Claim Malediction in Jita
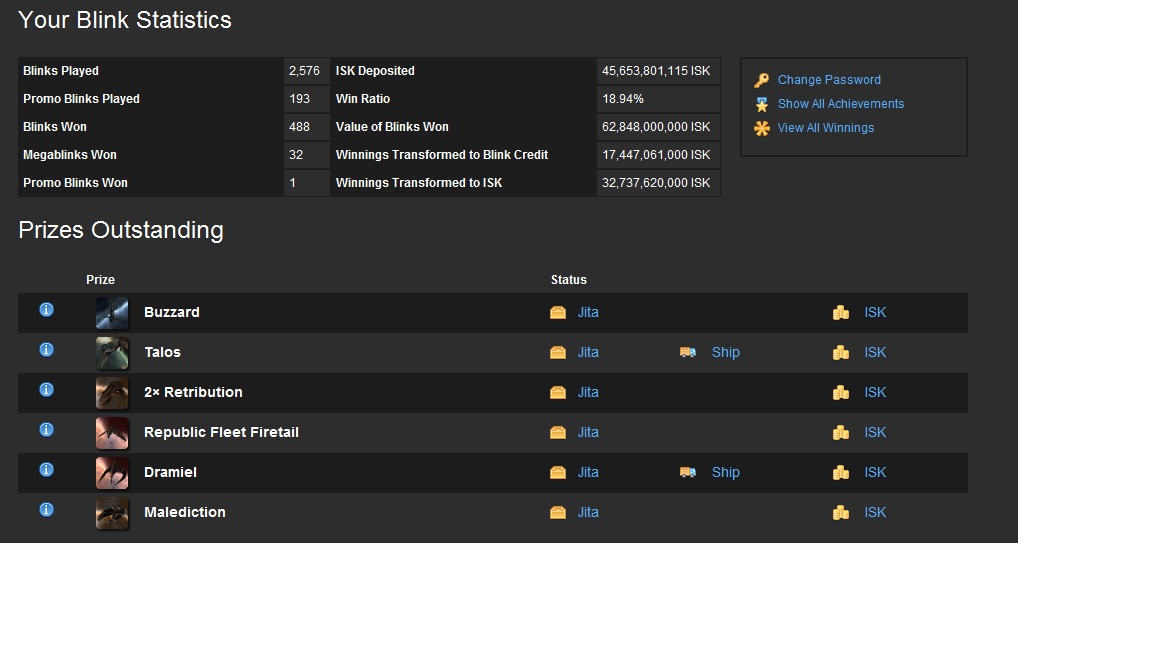1152x648 pixels. [x=588, y=513]
